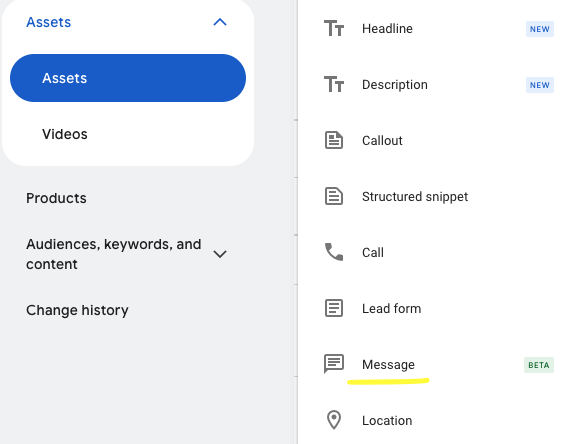Expand the Audiences, keywords, and content chevron
Image resolution: width=578 pixels, height=444 pixels.
[x=220, y=254]
